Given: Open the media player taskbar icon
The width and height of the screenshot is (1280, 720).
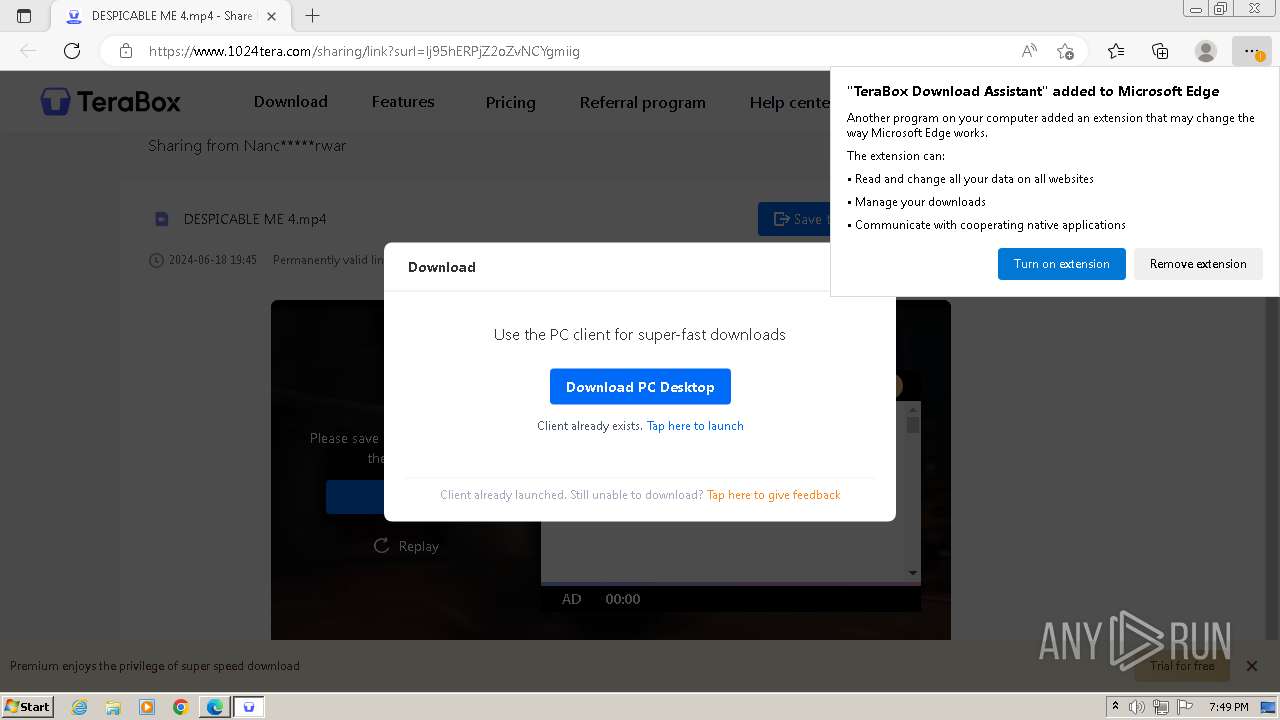Looking at the screenshot, I should tap(147, 707).
